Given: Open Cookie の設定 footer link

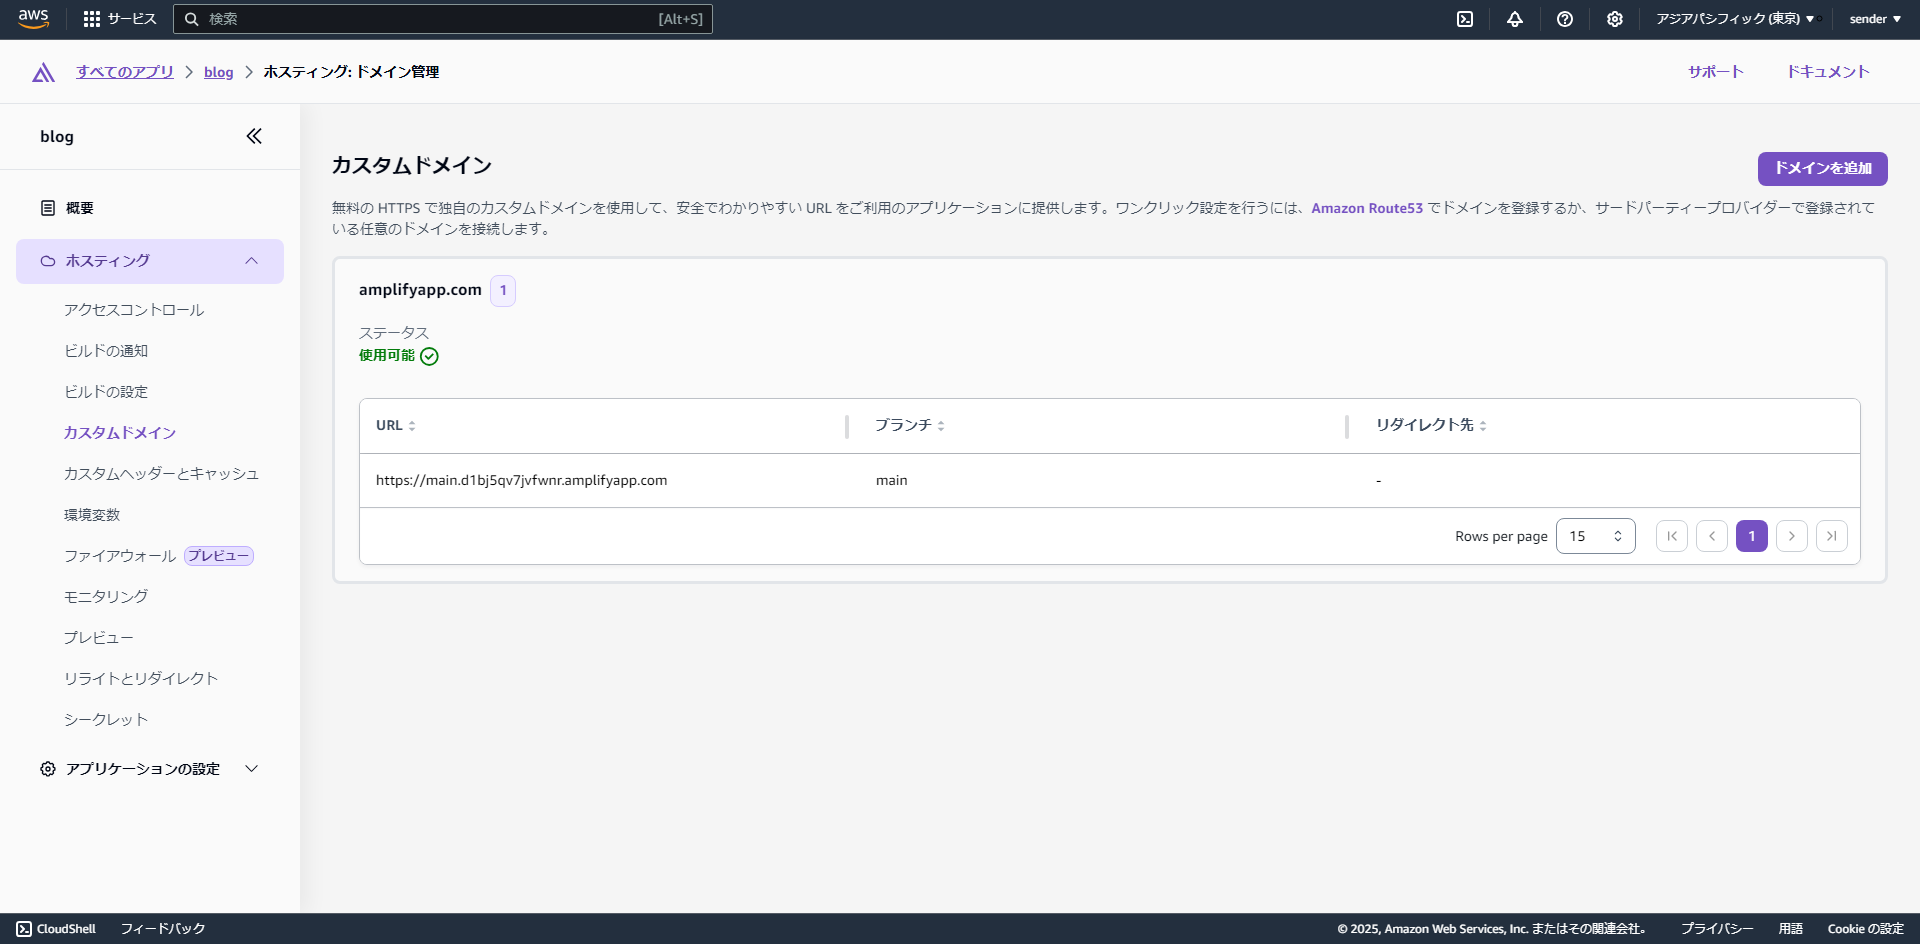Looking at the screenshot, I should point(1866,929).
